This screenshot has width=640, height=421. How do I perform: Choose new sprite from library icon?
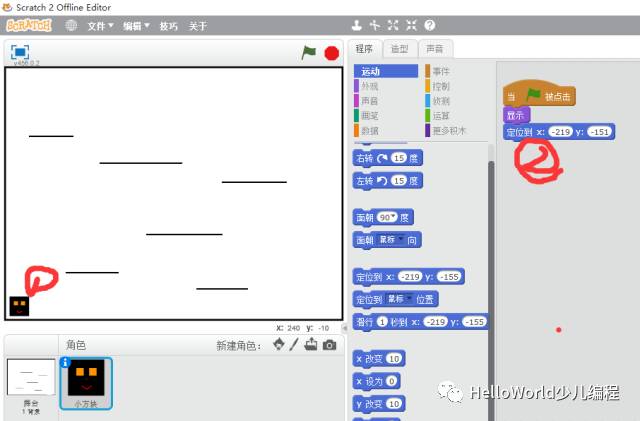[279, 345]
